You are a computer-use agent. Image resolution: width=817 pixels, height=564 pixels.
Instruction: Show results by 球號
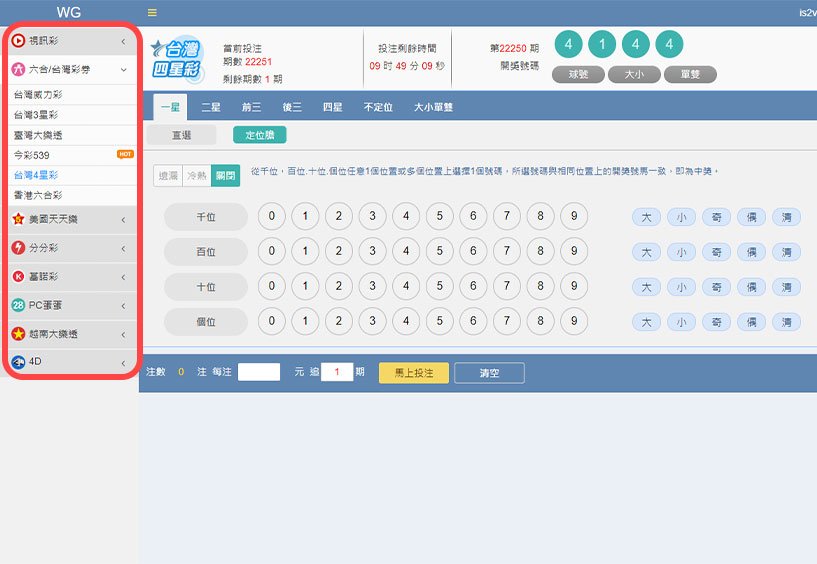point(578,75)
